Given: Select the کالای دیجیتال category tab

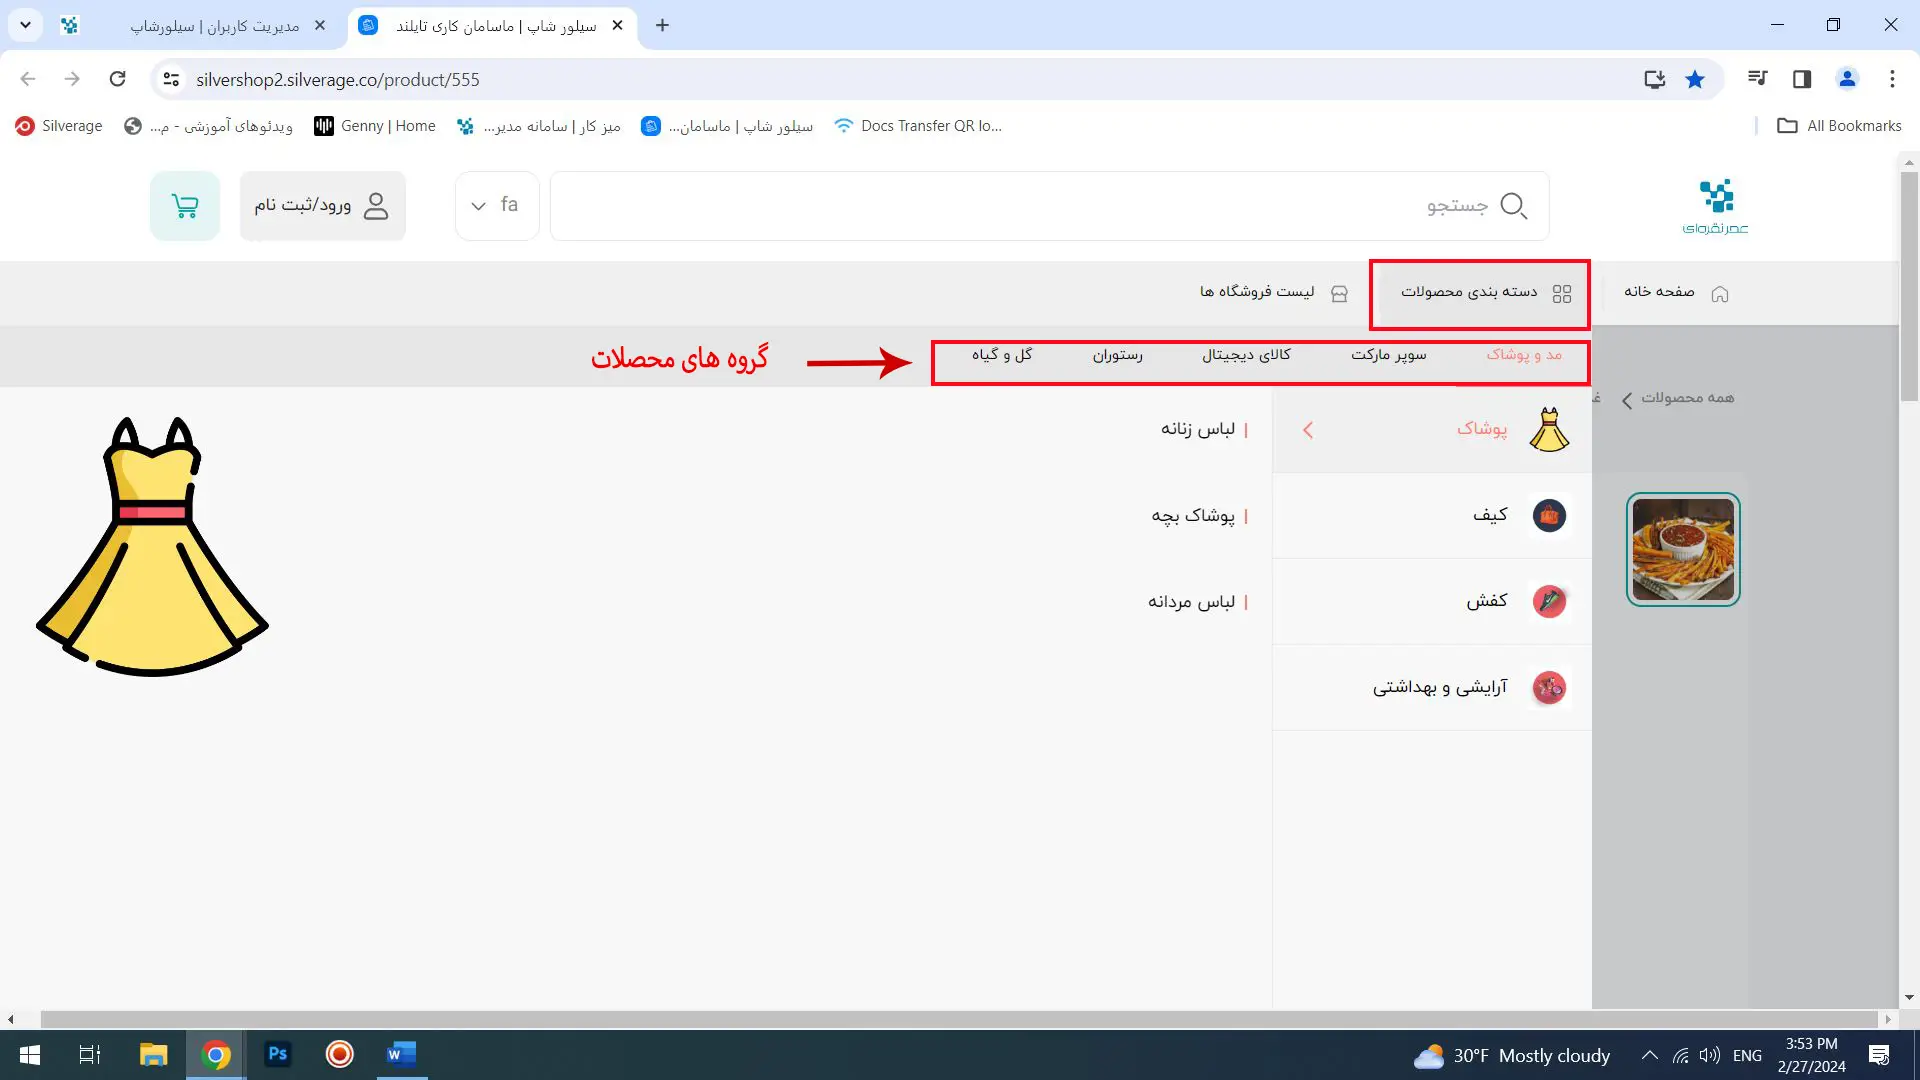Looking at the screenshot, I should (x=1247, y=355).
